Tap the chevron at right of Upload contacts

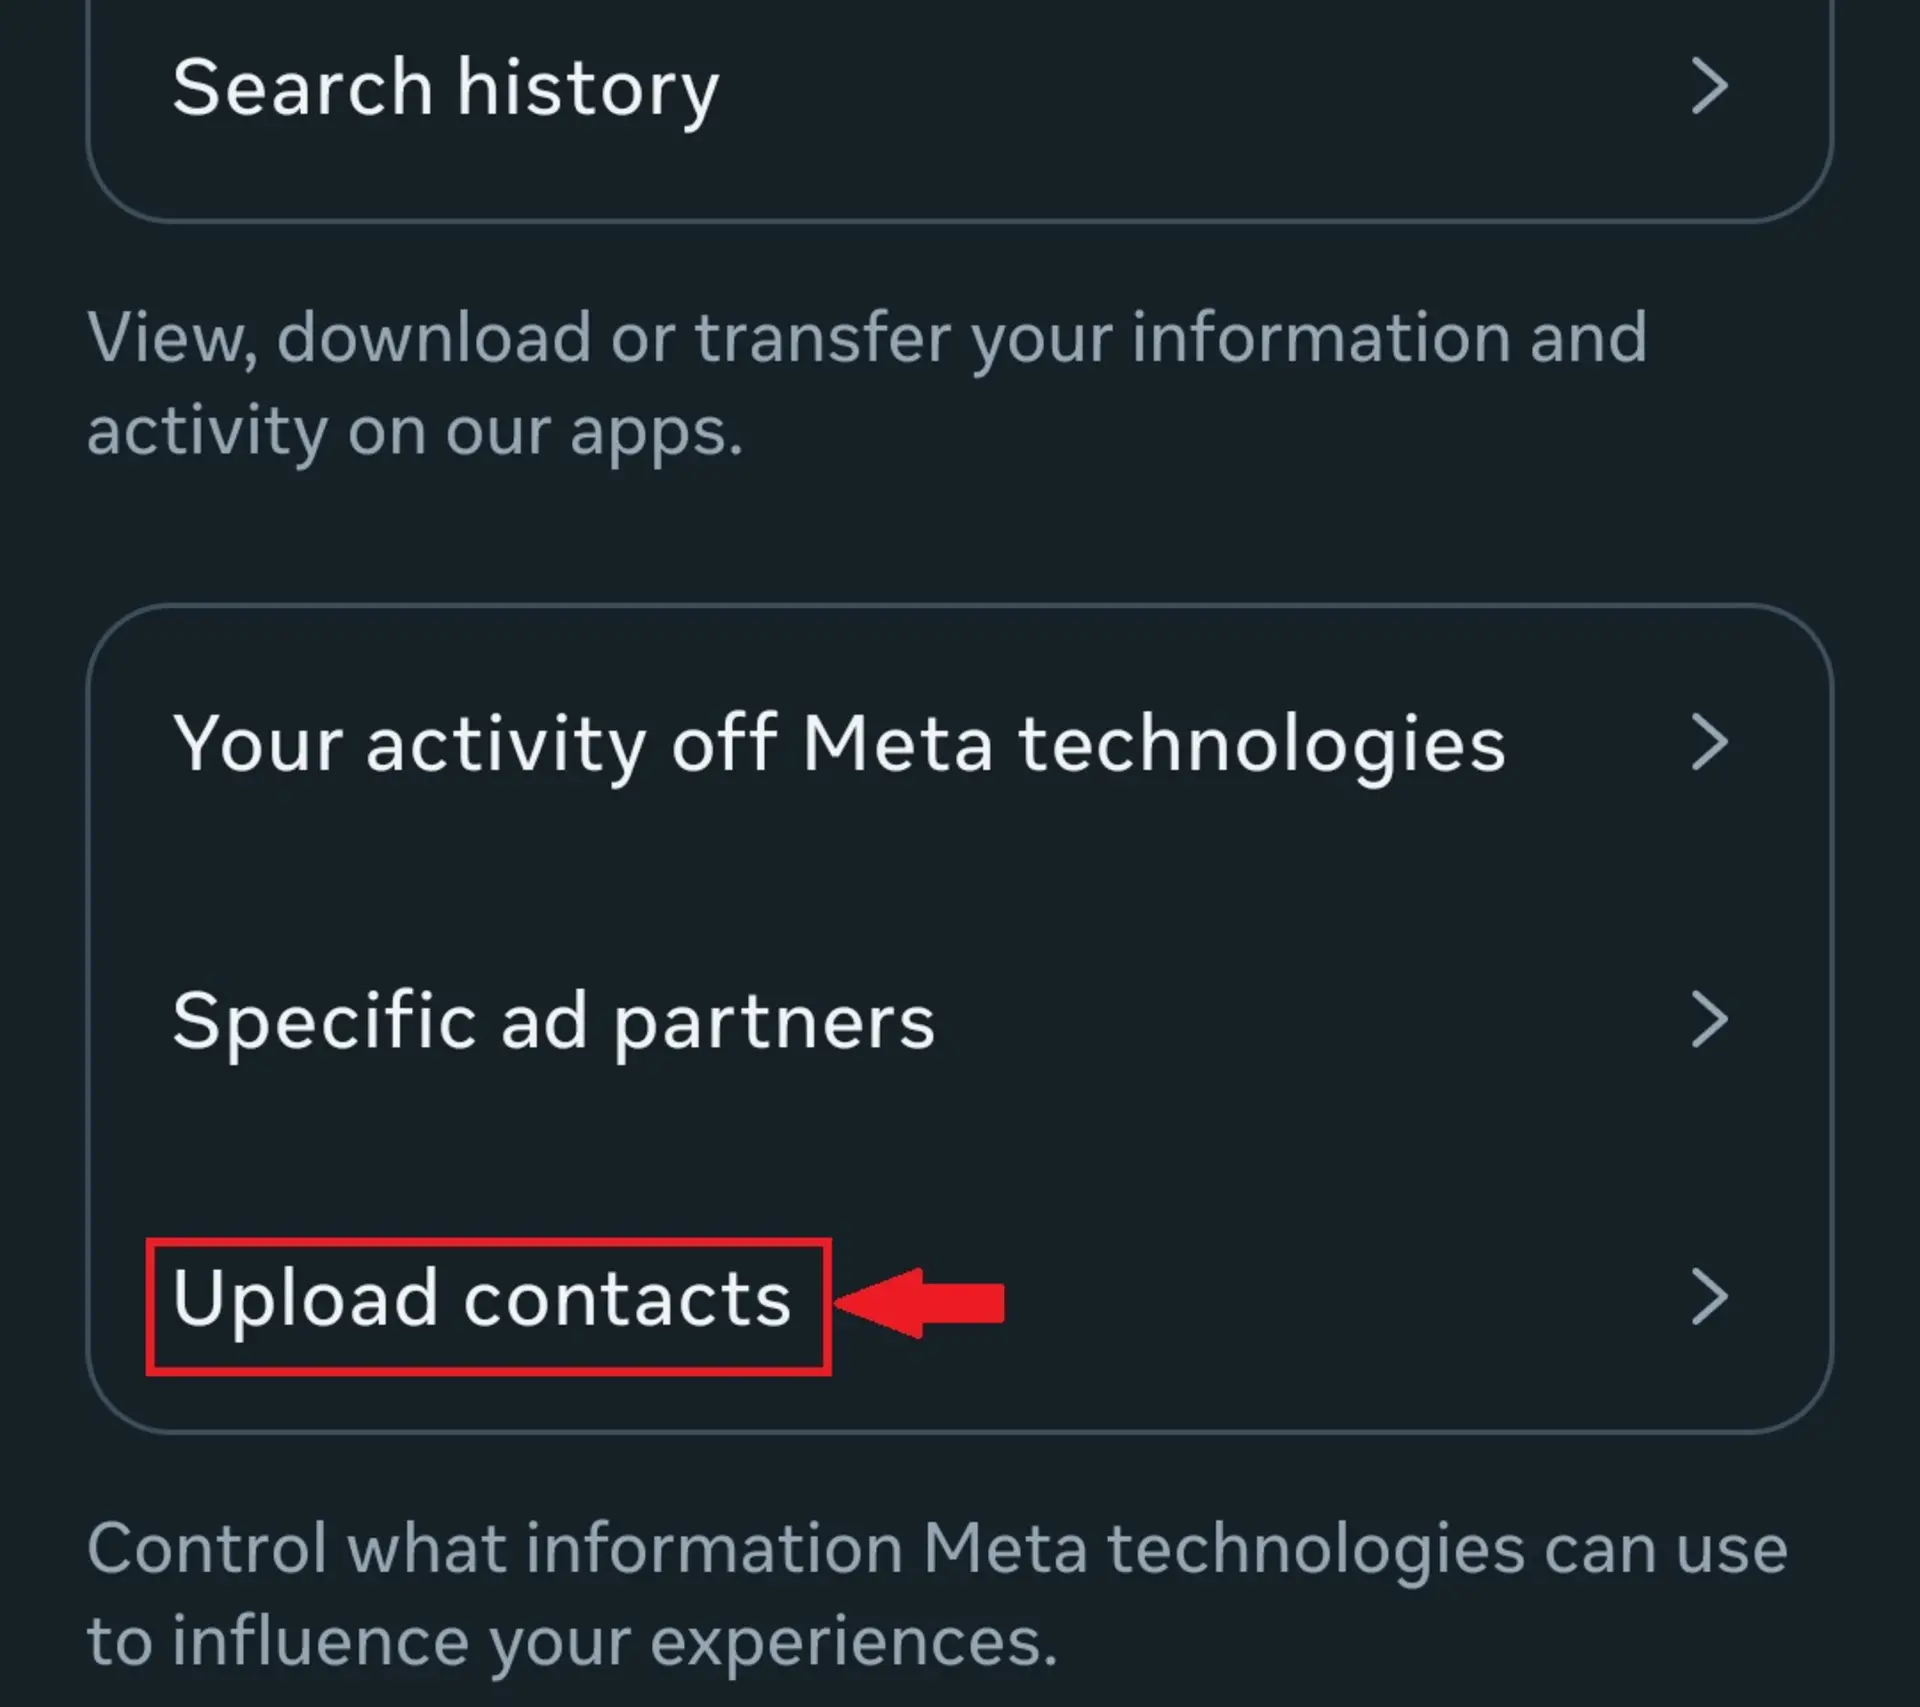tap(1709, 1297)
